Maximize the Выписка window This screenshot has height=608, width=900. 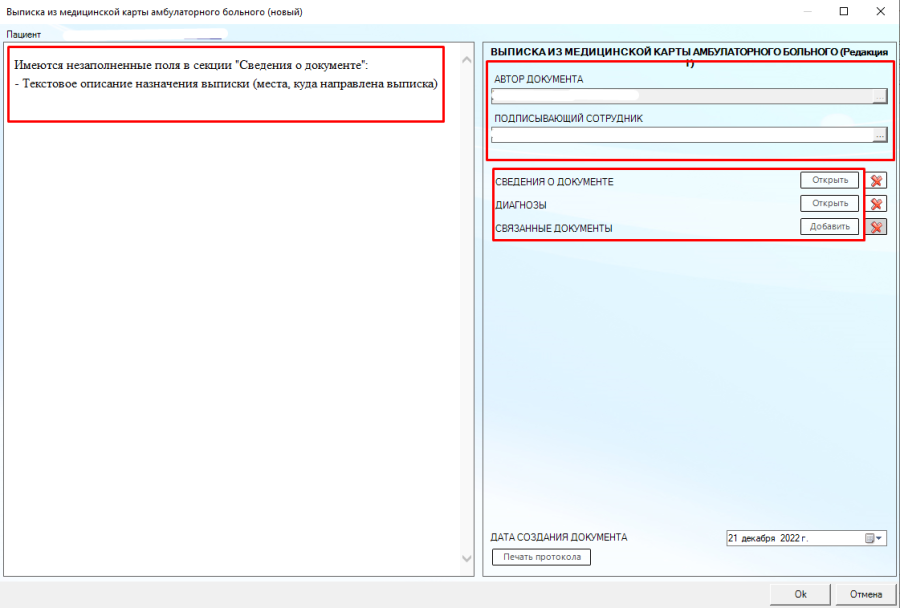click(844, 11)
